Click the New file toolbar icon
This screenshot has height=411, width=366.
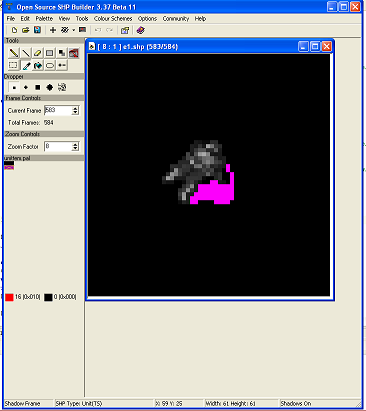tap(14, 30)
